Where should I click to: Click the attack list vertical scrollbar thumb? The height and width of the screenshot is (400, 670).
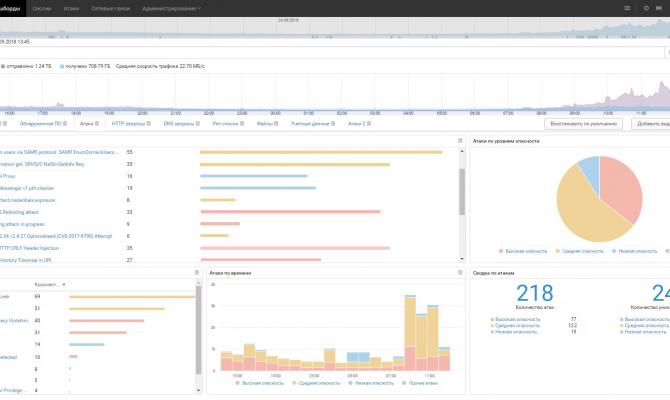pyautogui.click(x=462, y=191)
